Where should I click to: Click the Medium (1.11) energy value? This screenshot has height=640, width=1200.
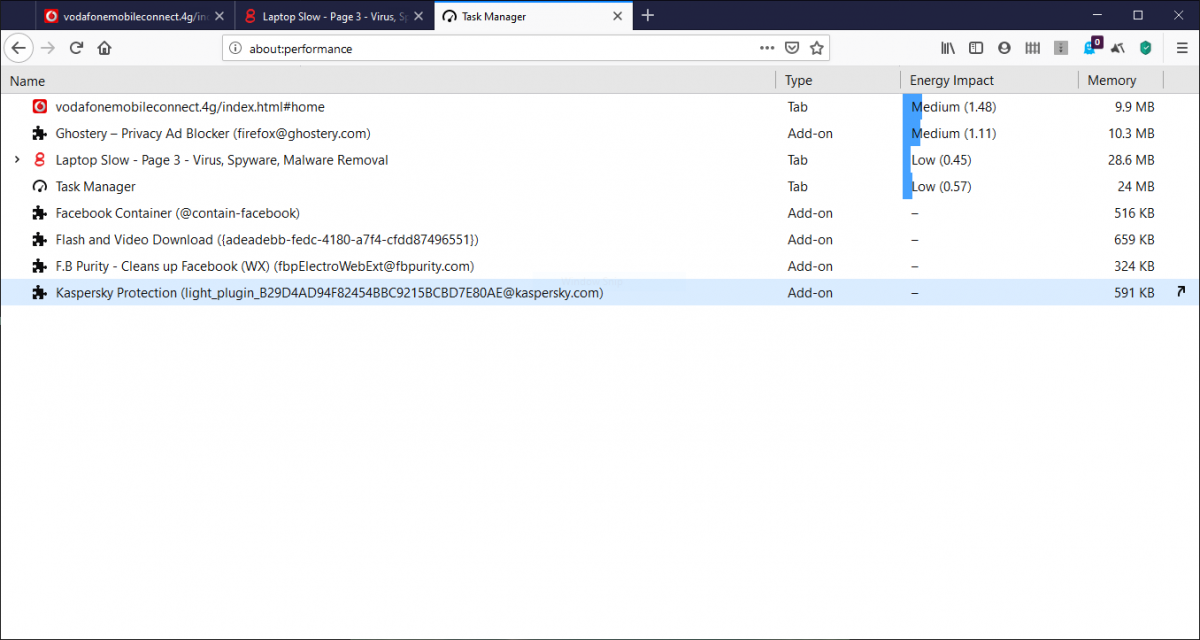tap(953, 133)
